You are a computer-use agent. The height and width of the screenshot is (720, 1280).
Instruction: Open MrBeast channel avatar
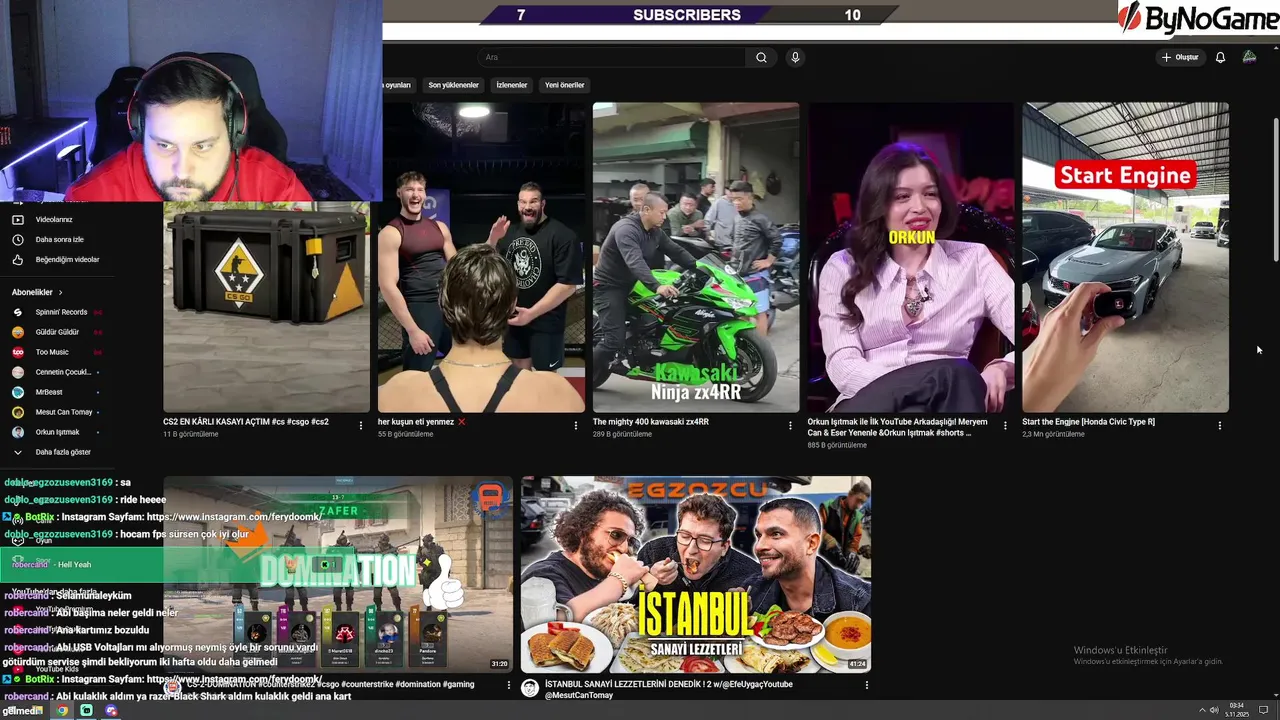pyautogui.click(x=17, y=392)
